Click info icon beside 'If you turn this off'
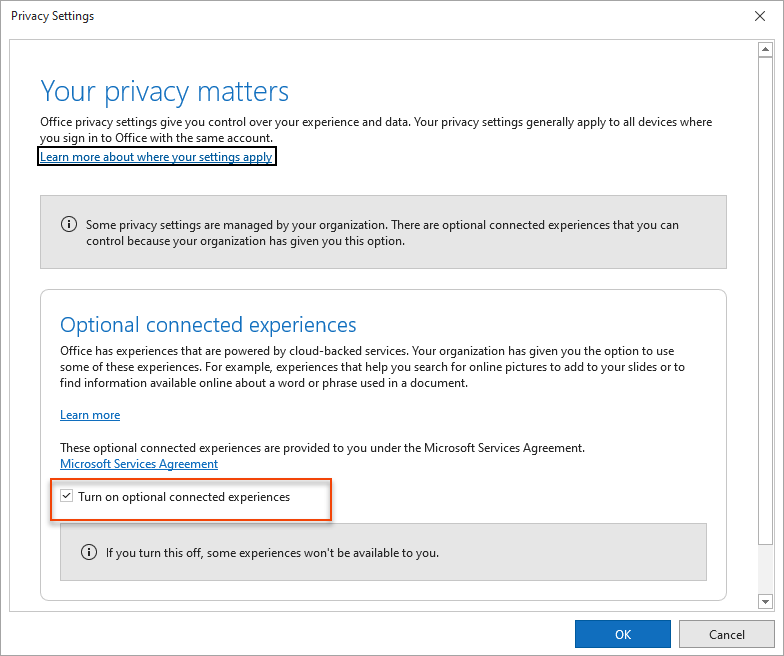 [x=88, y=552]
